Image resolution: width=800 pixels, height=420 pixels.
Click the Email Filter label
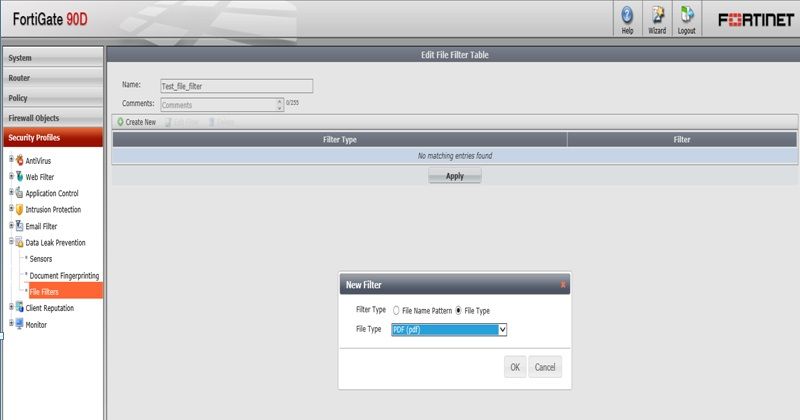tap(41, 226)
